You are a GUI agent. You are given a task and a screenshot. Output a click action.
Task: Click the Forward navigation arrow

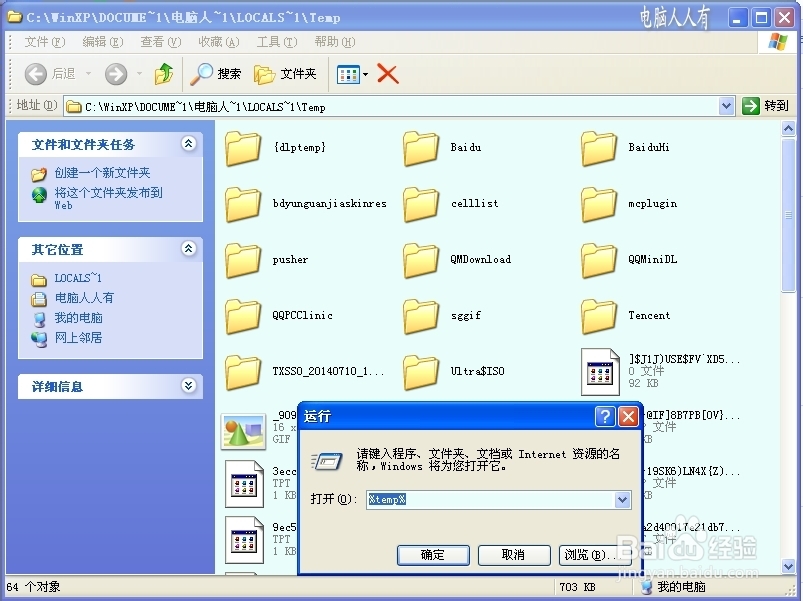pyautogui.click(x=116, y=74)
